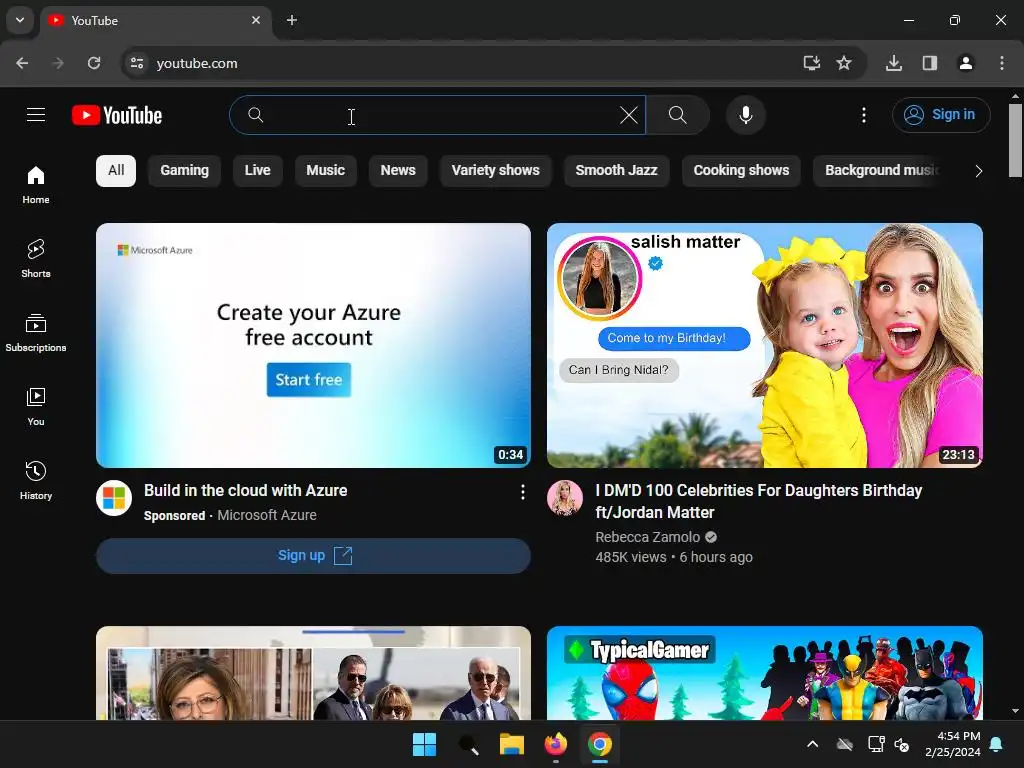This screenshot has width=1024, height=768.
Task: Open a new browser tab with plus
Action: coord(292,20)
